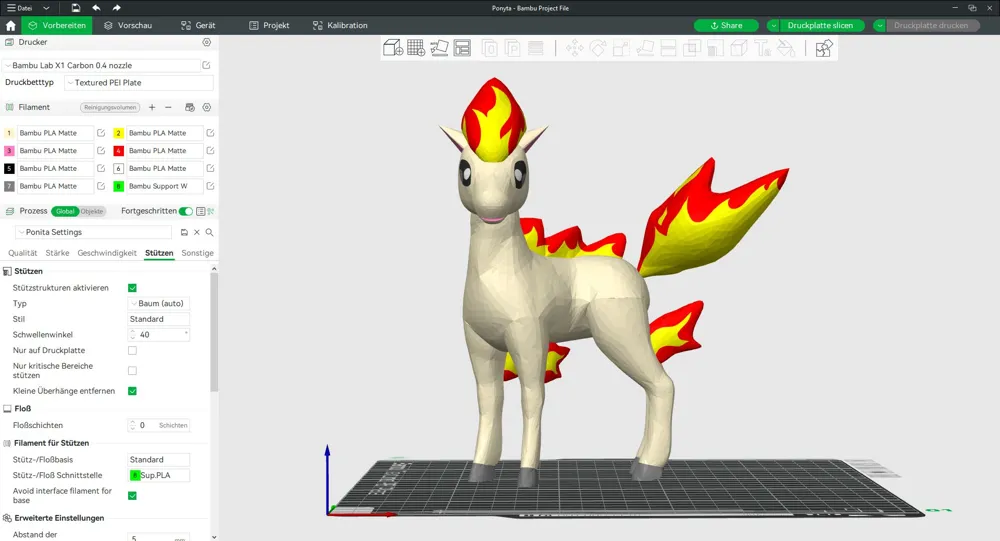
Task: Switch process scope to Global
Action: point(65,211)
